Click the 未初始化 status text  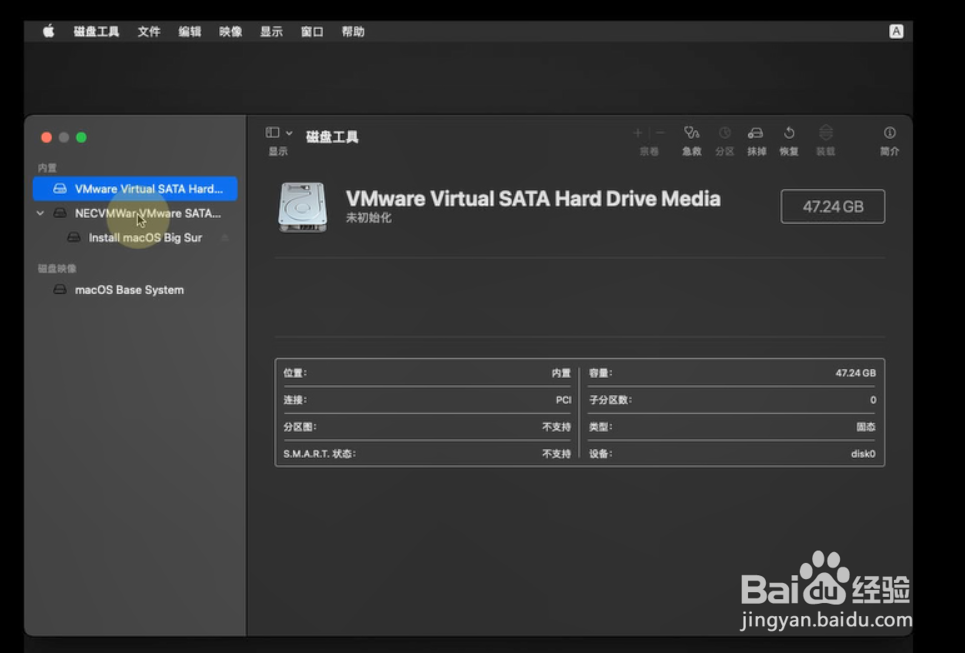click(369, 218)
